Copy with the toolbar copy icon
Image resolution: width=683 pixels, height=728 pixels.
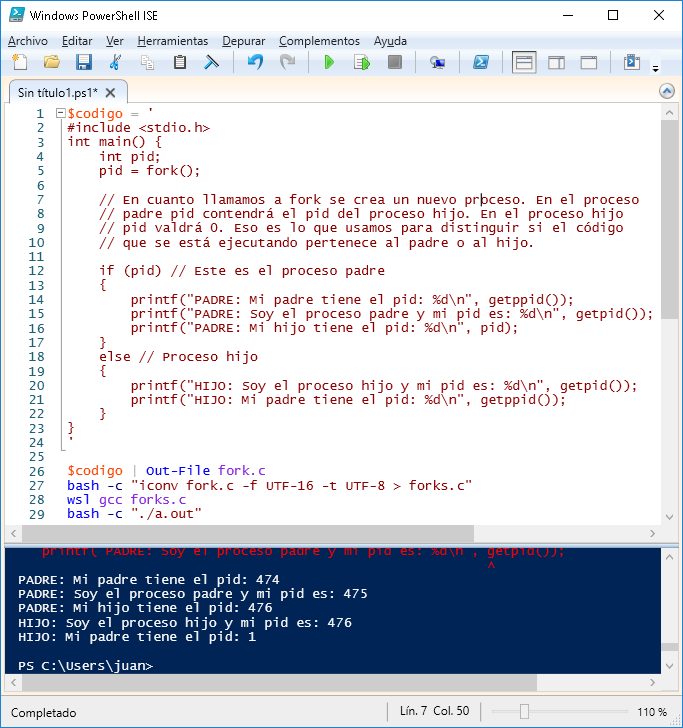(148, 62)
